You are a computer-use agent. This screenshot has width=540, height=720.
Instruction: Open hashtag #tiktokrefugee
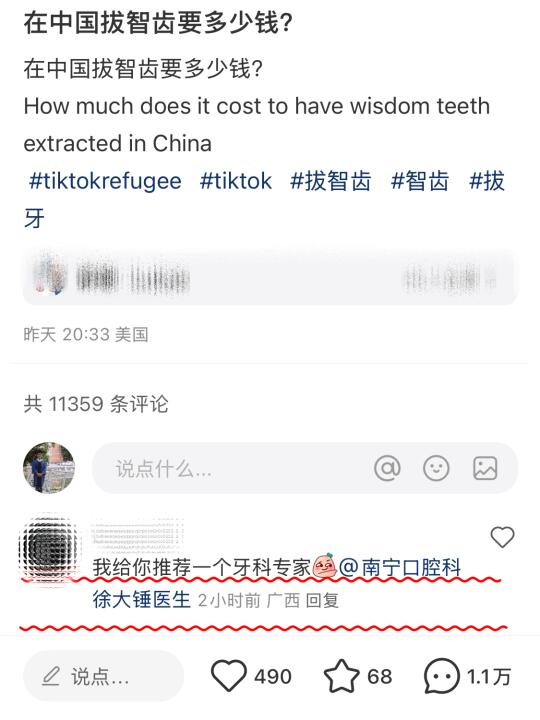pyautogui.click(x=105, y=181)
